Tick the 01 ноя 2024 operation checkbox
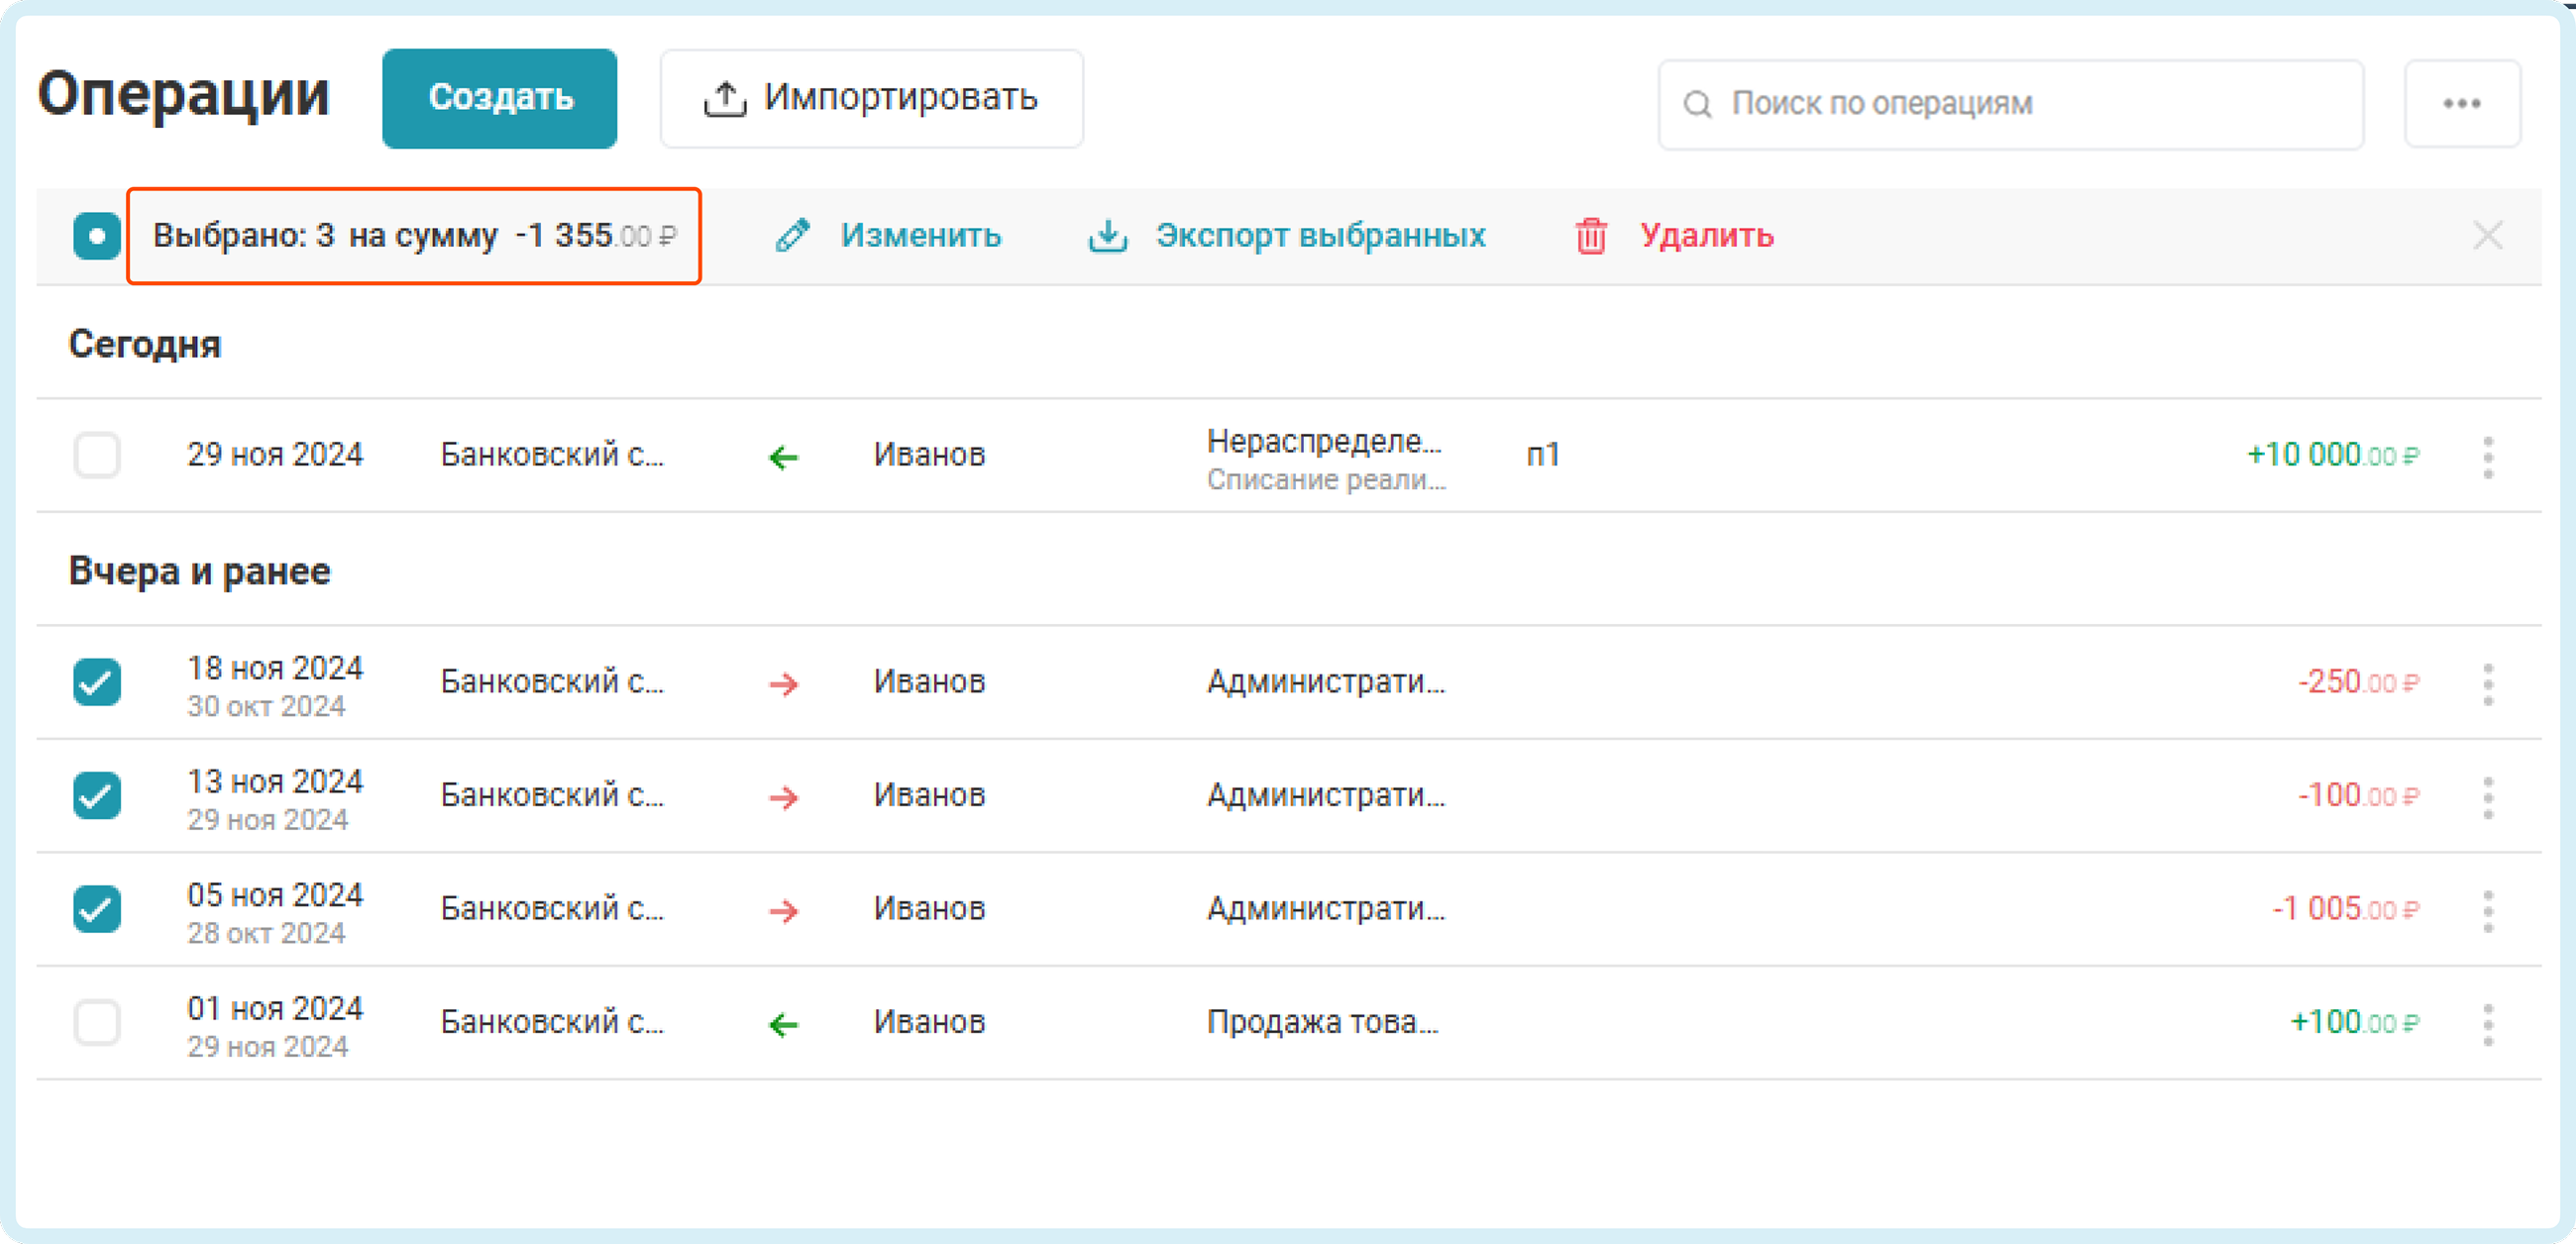This screenshot has height=1244, width=2576. click(x=97, y=1022)
